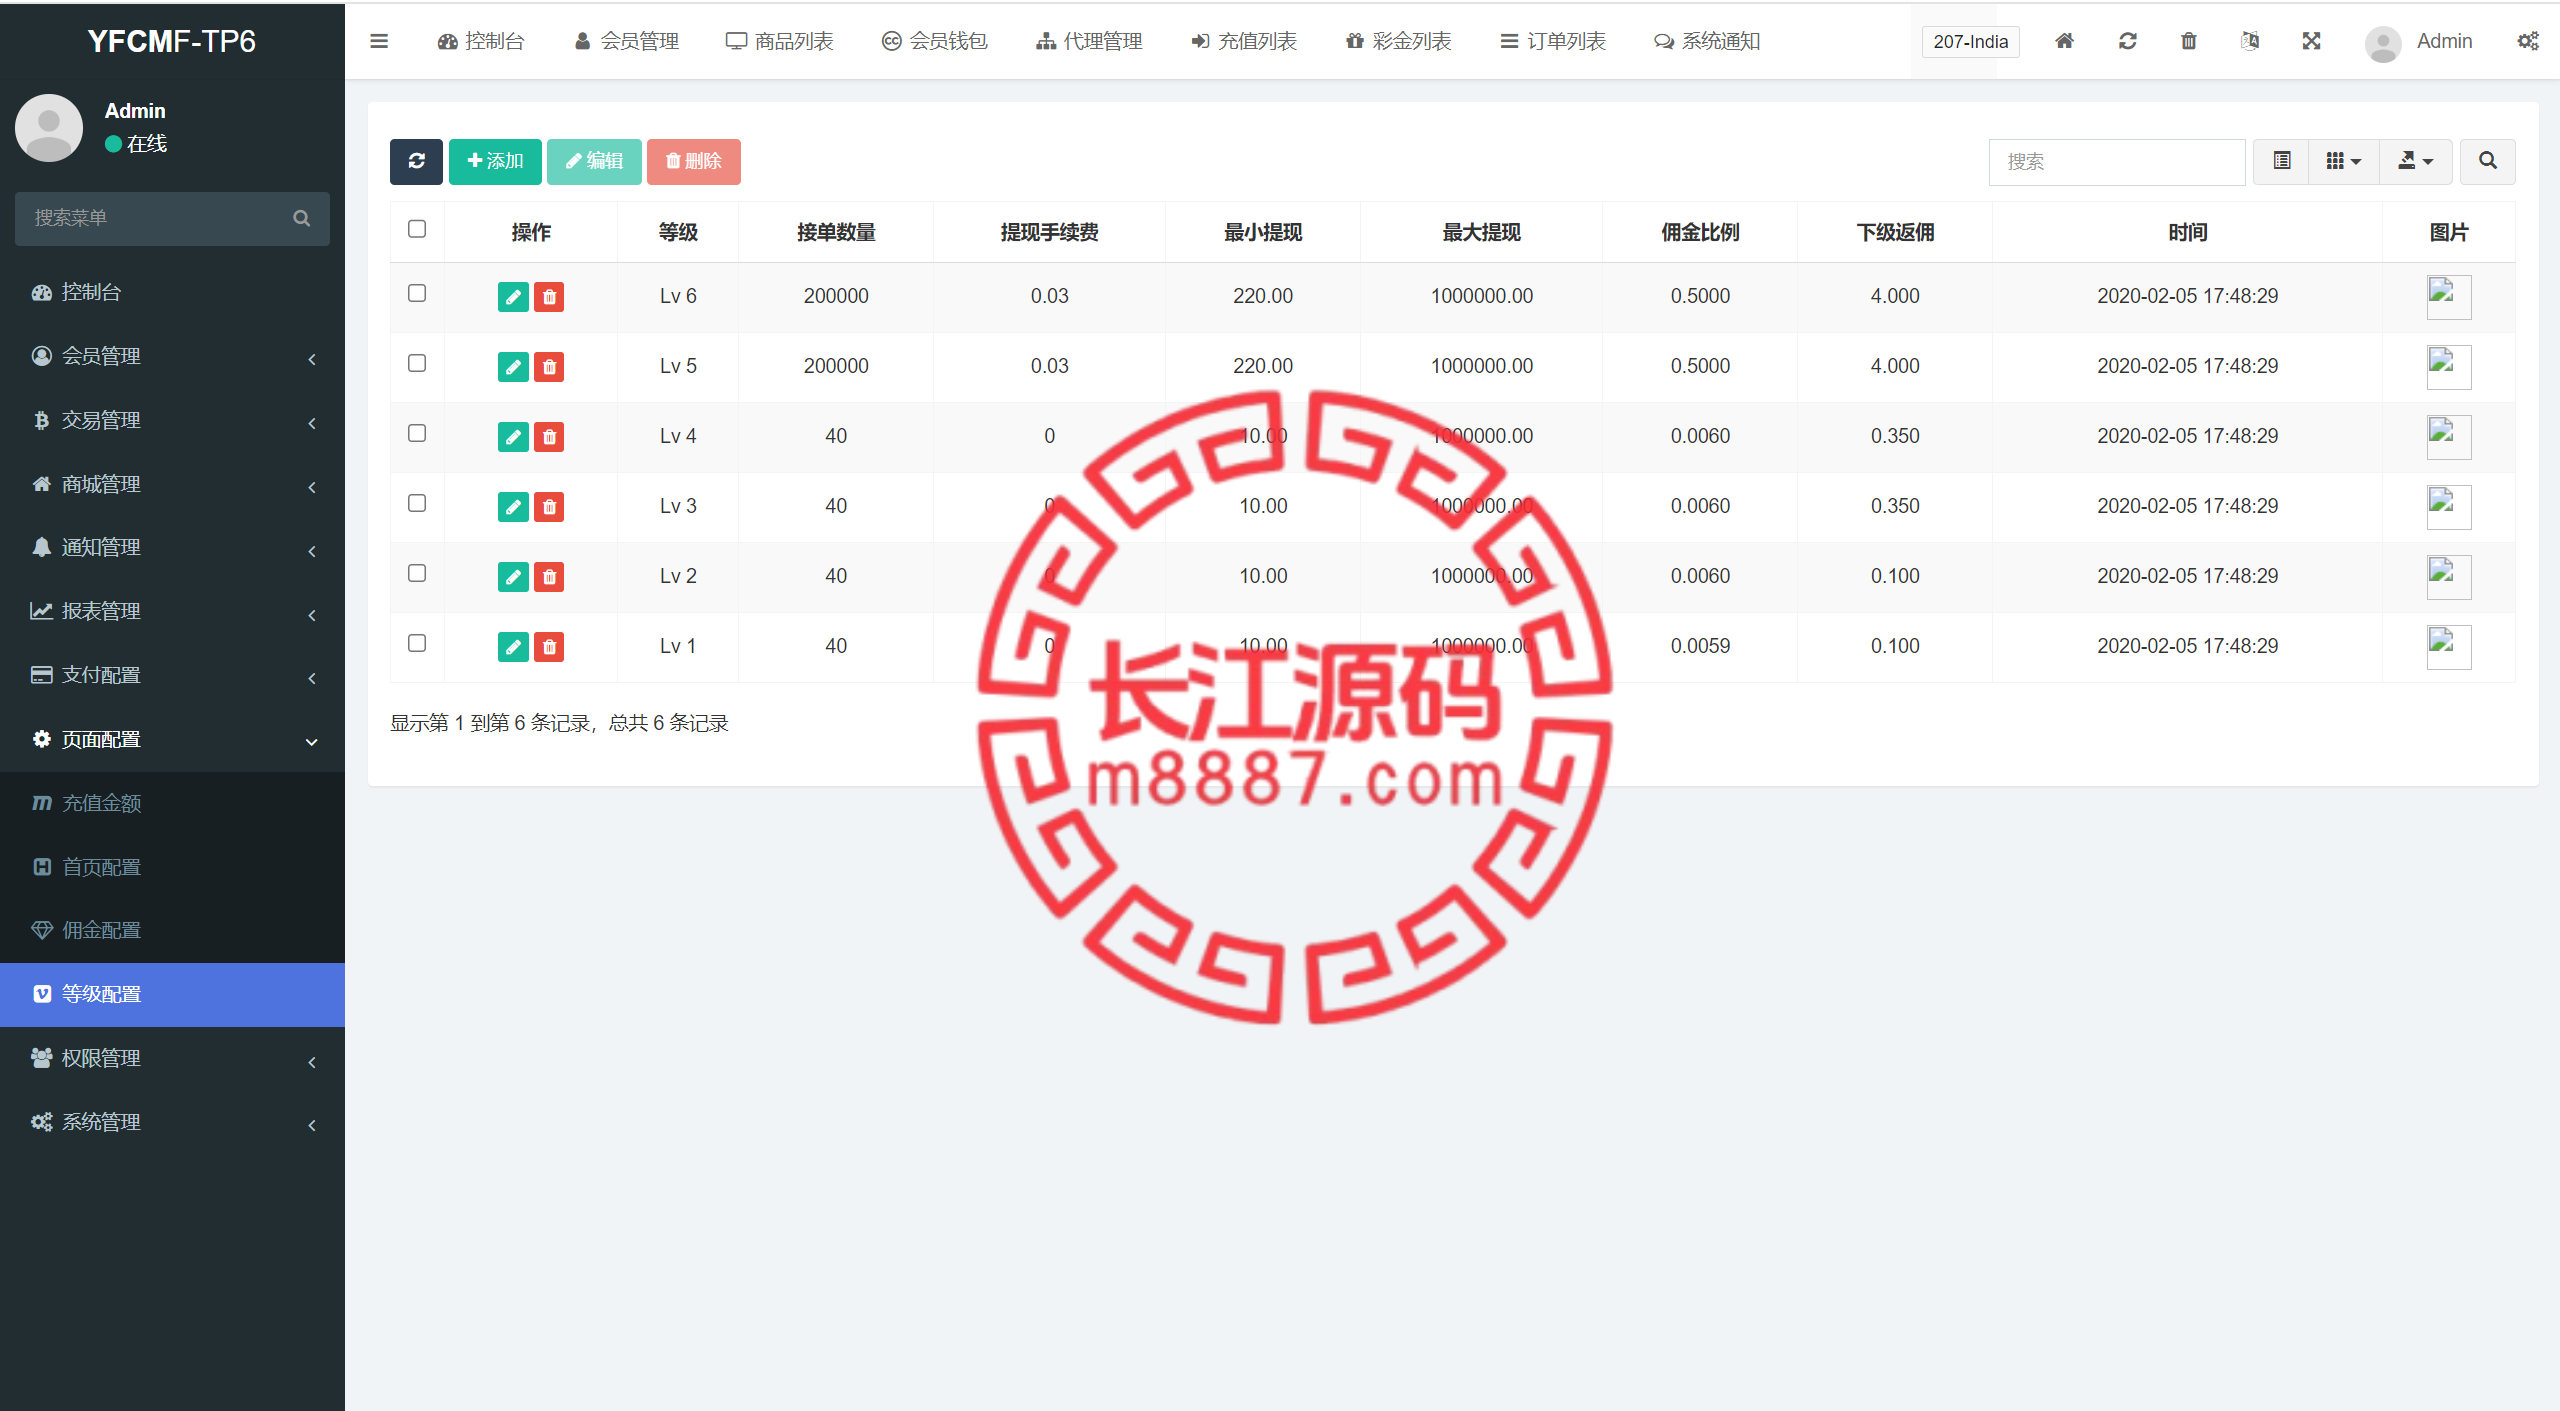The width and height of the screenshot is (2560, 1411).
Task: Click the Admin avatar in top bar
Action: pos(2383,43)
